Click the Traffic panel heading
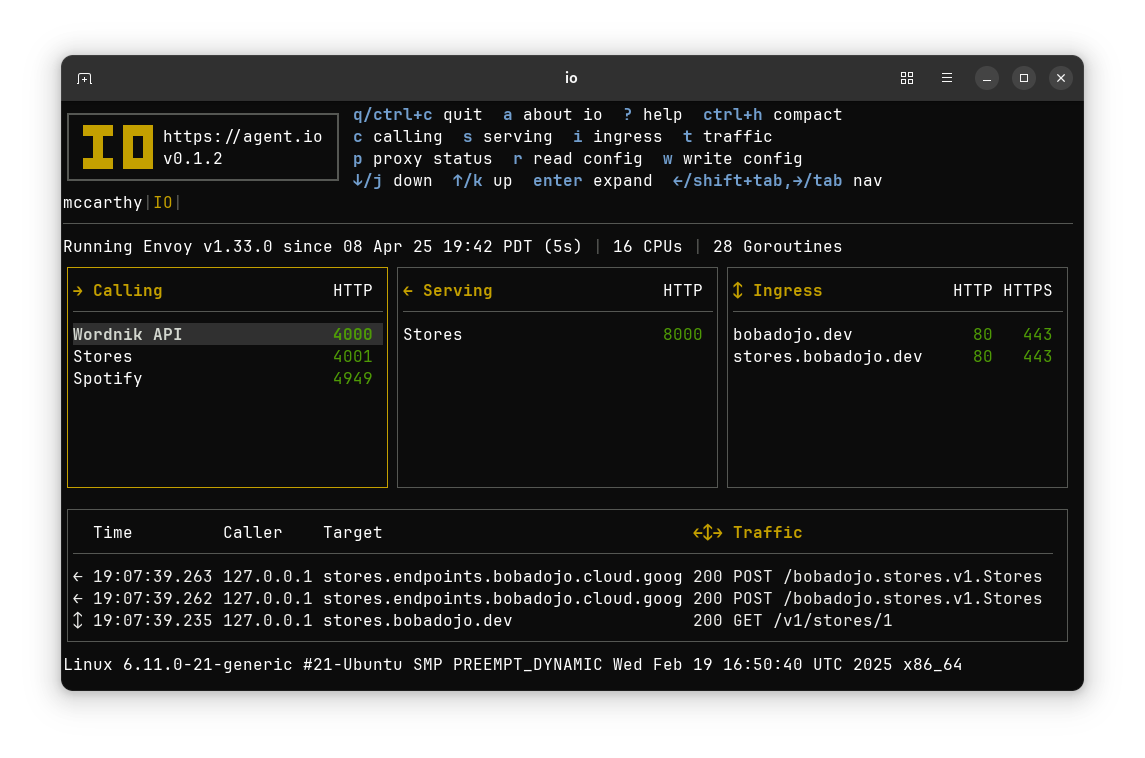1145x758 pixels. click(767, 532)
